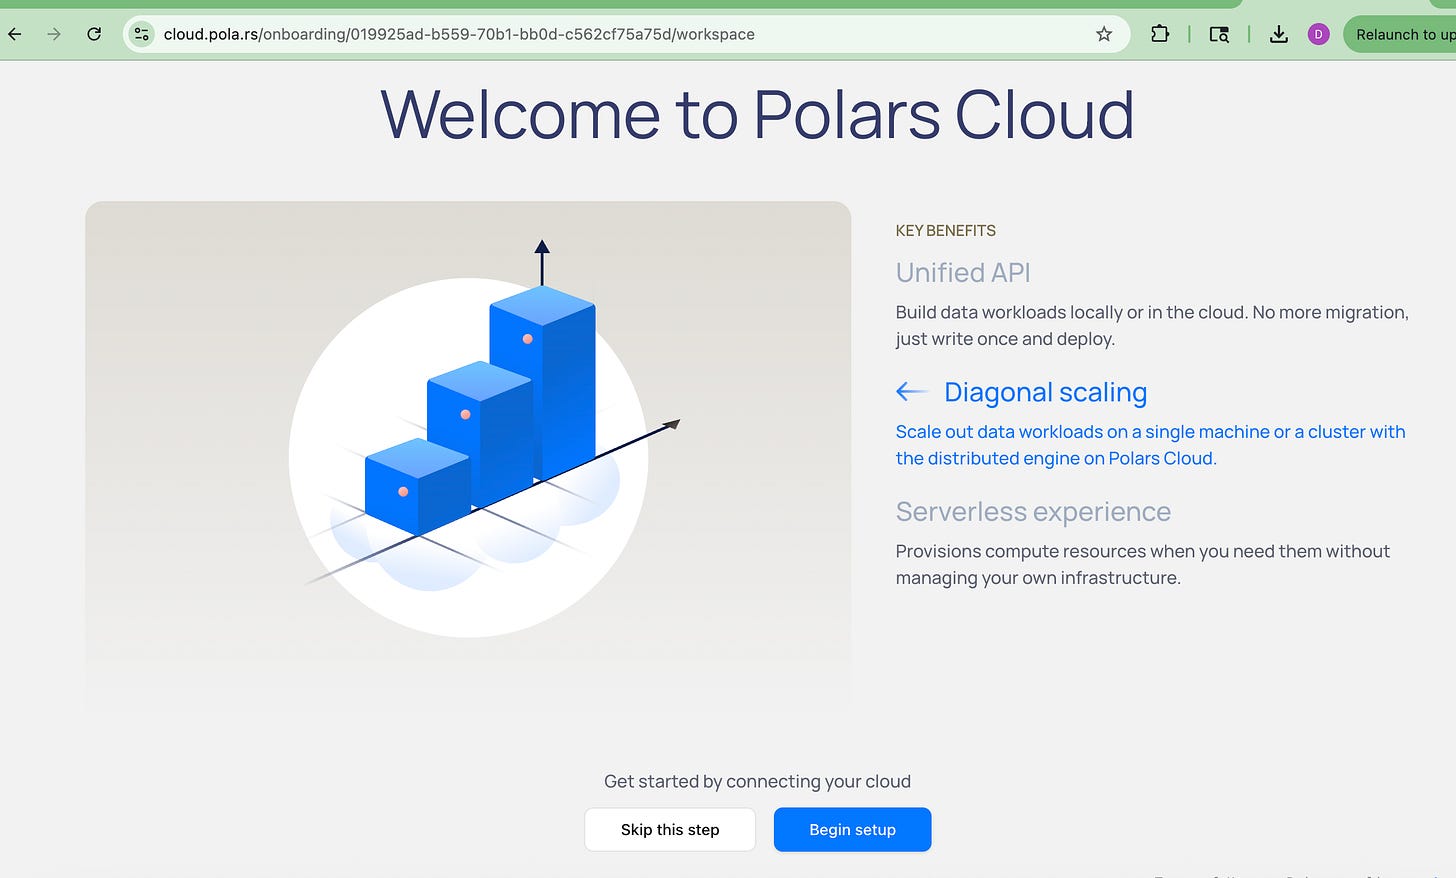1456x878 pixels.
Task: Click the Skip this step button
Action: coord(670,830)
